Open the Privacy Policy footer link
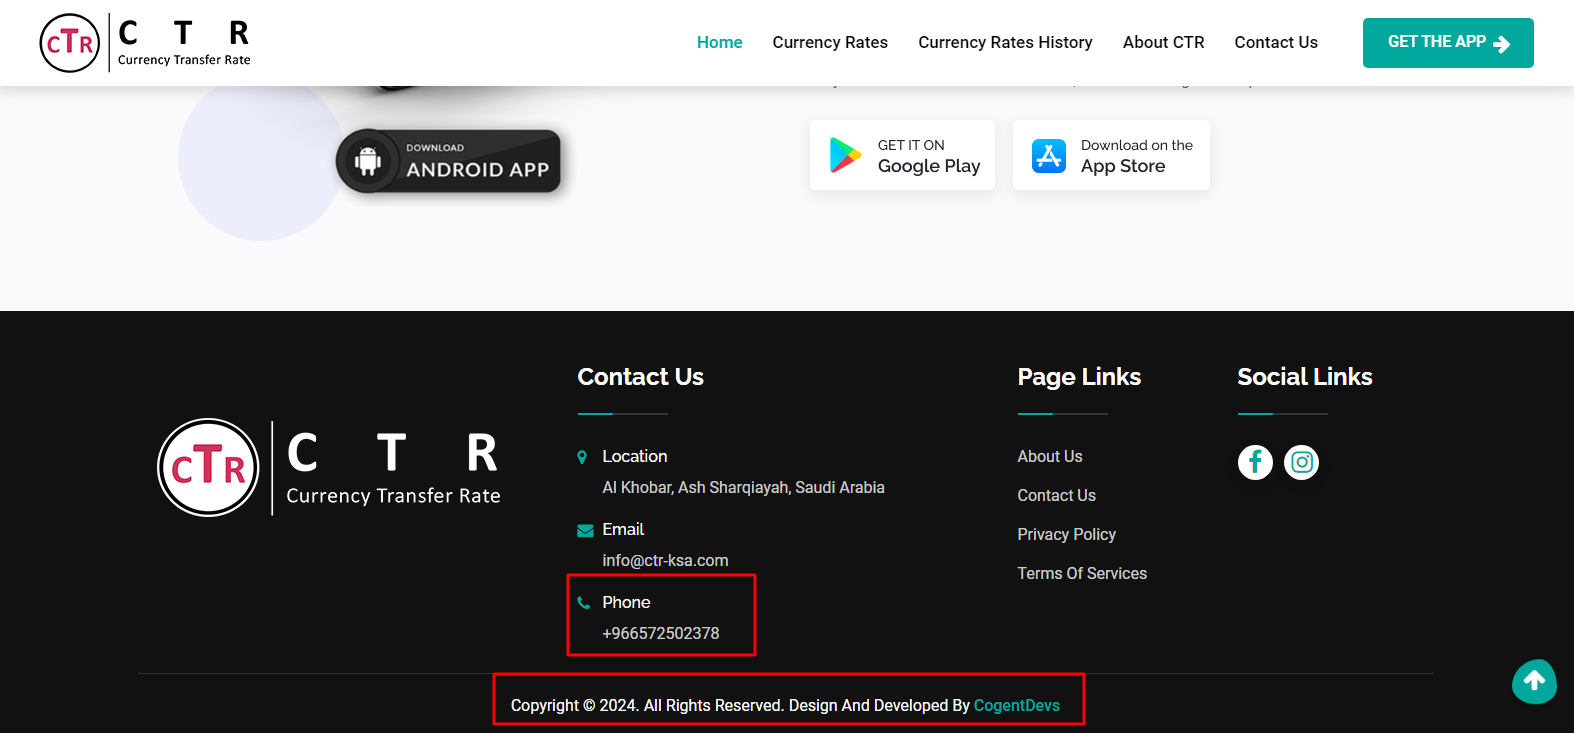 (x=1066, y=534)
